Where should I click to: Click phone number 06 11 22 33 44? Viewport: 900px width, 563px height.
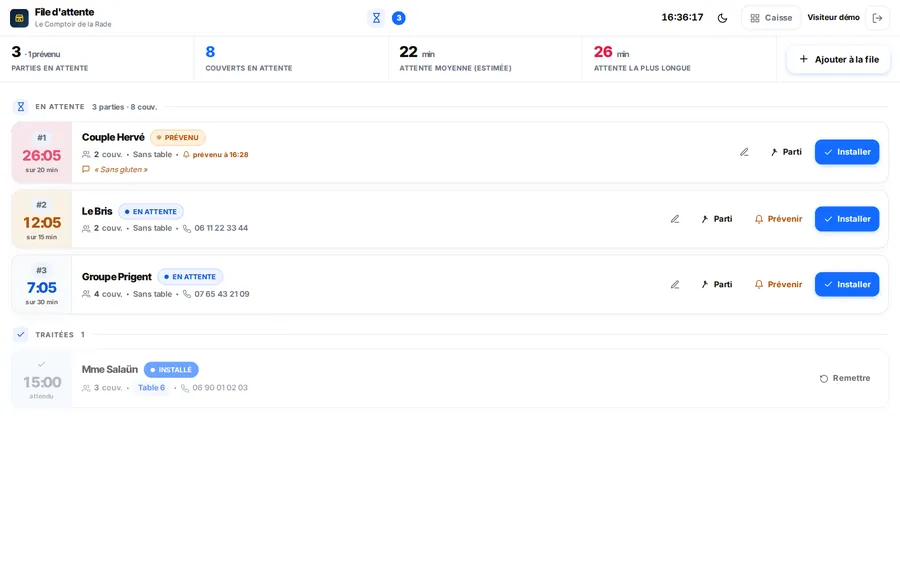tap(221, 228)
